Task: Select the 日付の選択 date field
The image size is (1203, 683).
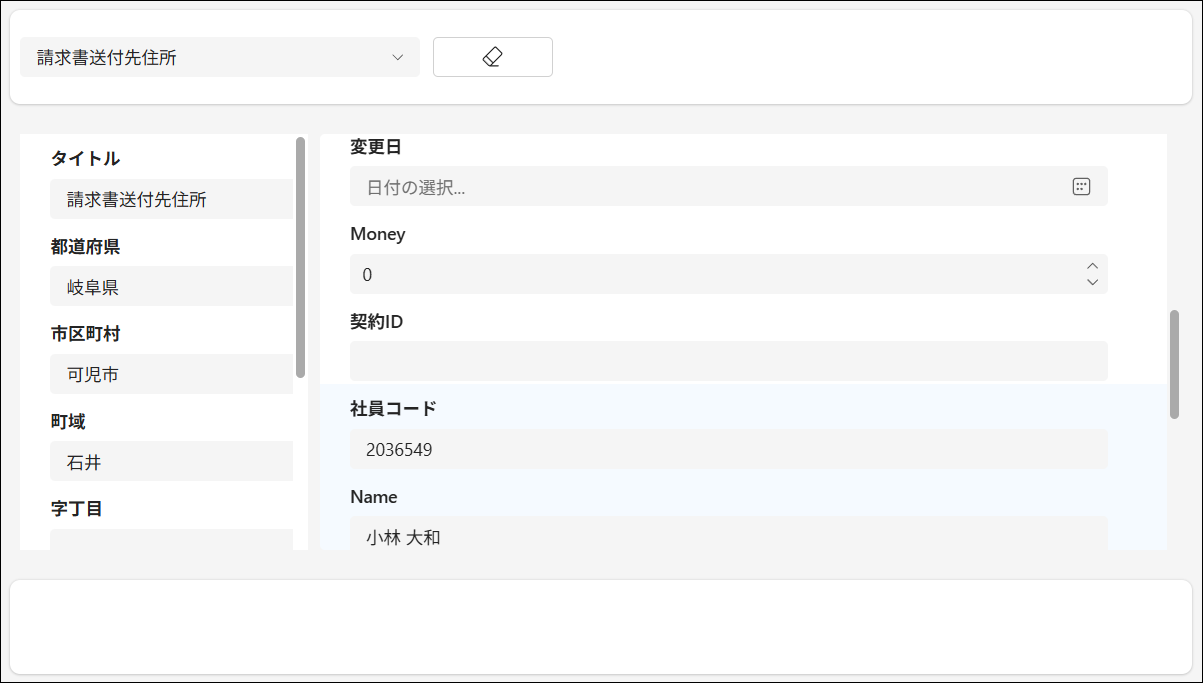Action: point(700,187)
